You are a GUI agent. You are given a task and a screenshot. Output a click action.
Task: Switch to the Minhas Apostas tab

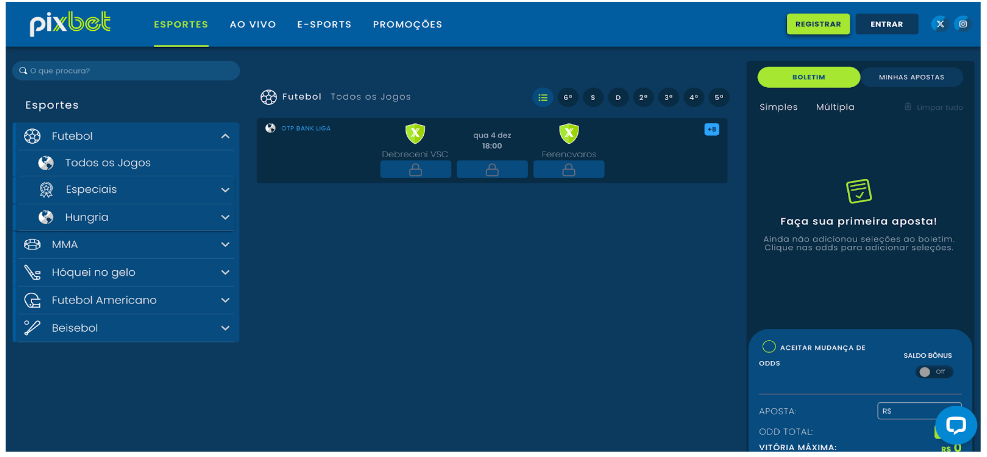point(911,77)
